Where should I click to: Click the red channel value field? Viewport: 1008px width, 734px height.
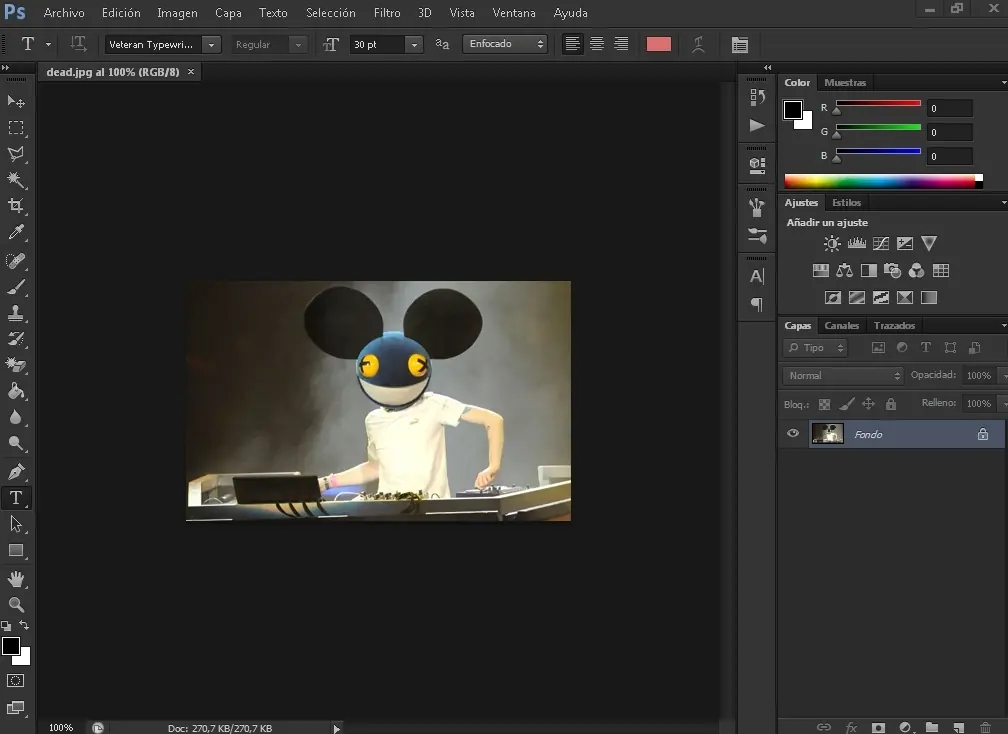[948, 108]
